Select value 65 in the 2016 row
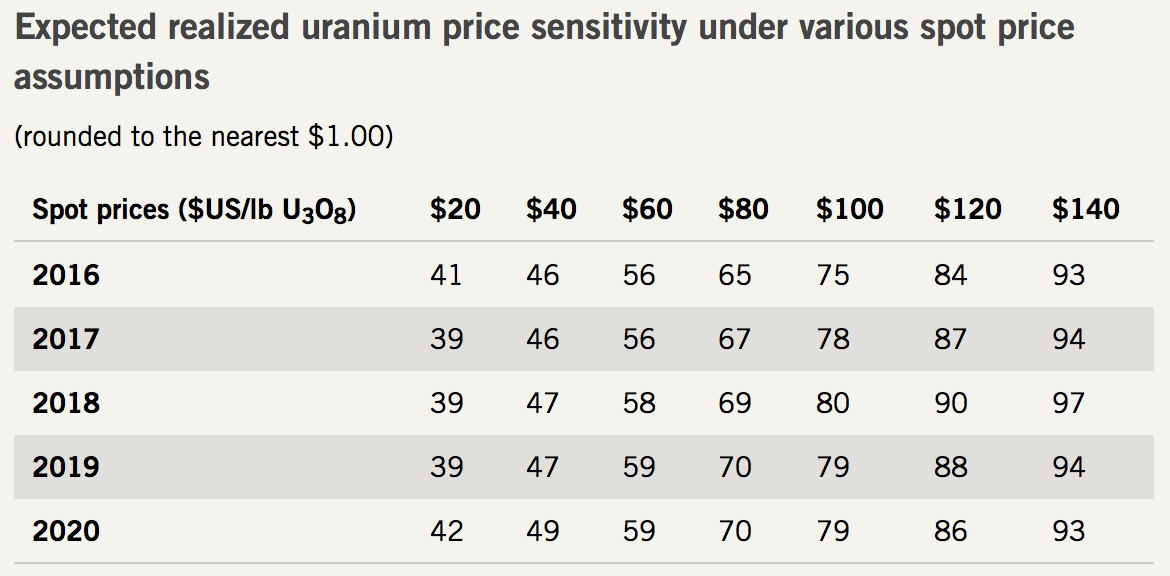 734,275
